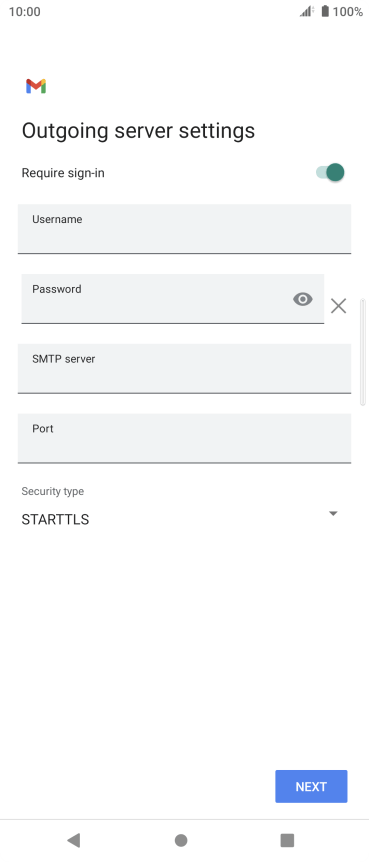Tap the battery status icon
Image resolution: width=369 pixels, height=862 pixels.
(325, 11)
